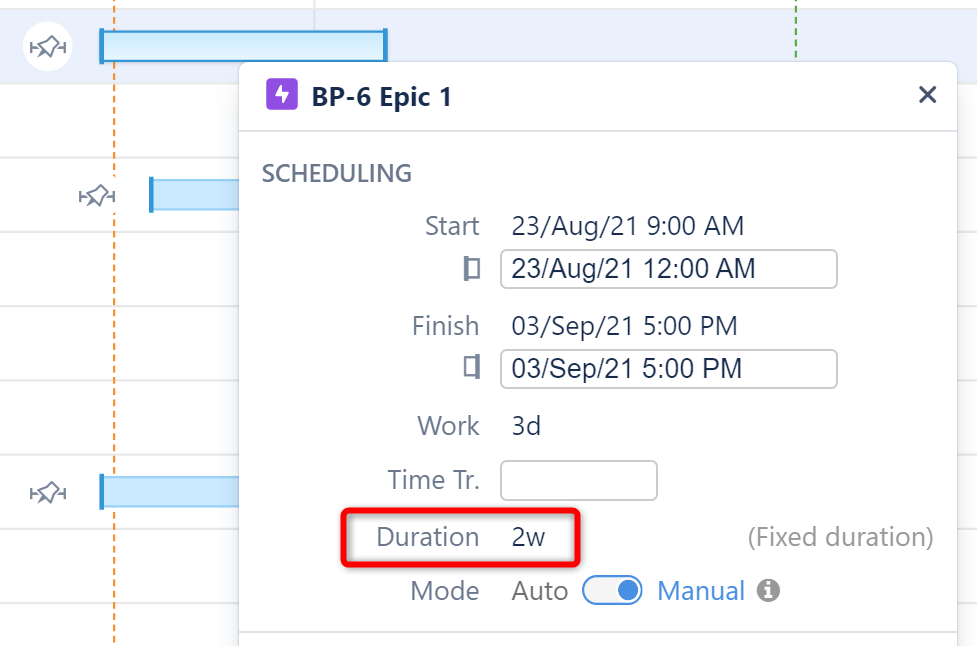Image resolution: width=977 pixels, height=646 pixels.
Task: Toggle scheduling mode switch to Auto
Action: pos(612,590)
